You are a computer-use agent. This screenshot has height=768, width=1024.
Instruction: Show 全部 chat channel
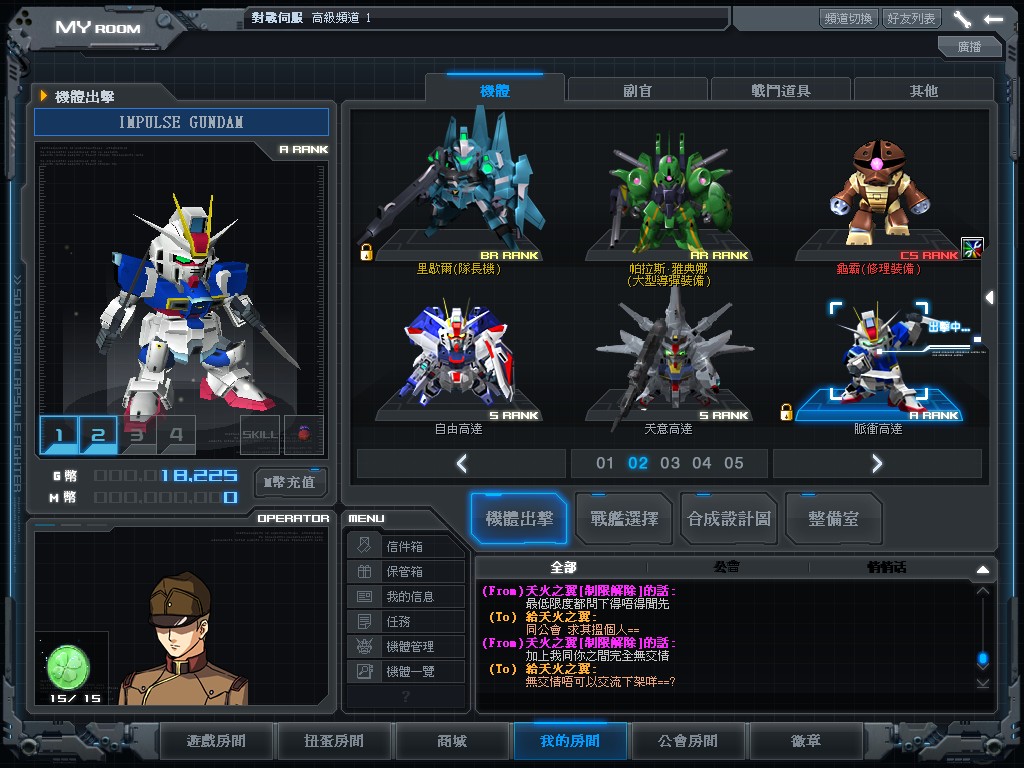click(563, 567)
